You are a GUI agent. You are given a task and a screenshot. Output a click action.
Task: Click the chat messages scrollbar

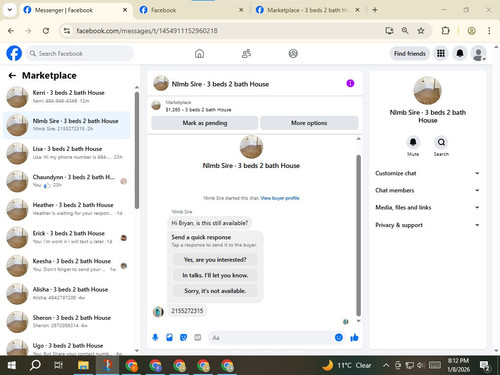pyautogui.click(x=359, y=235)
